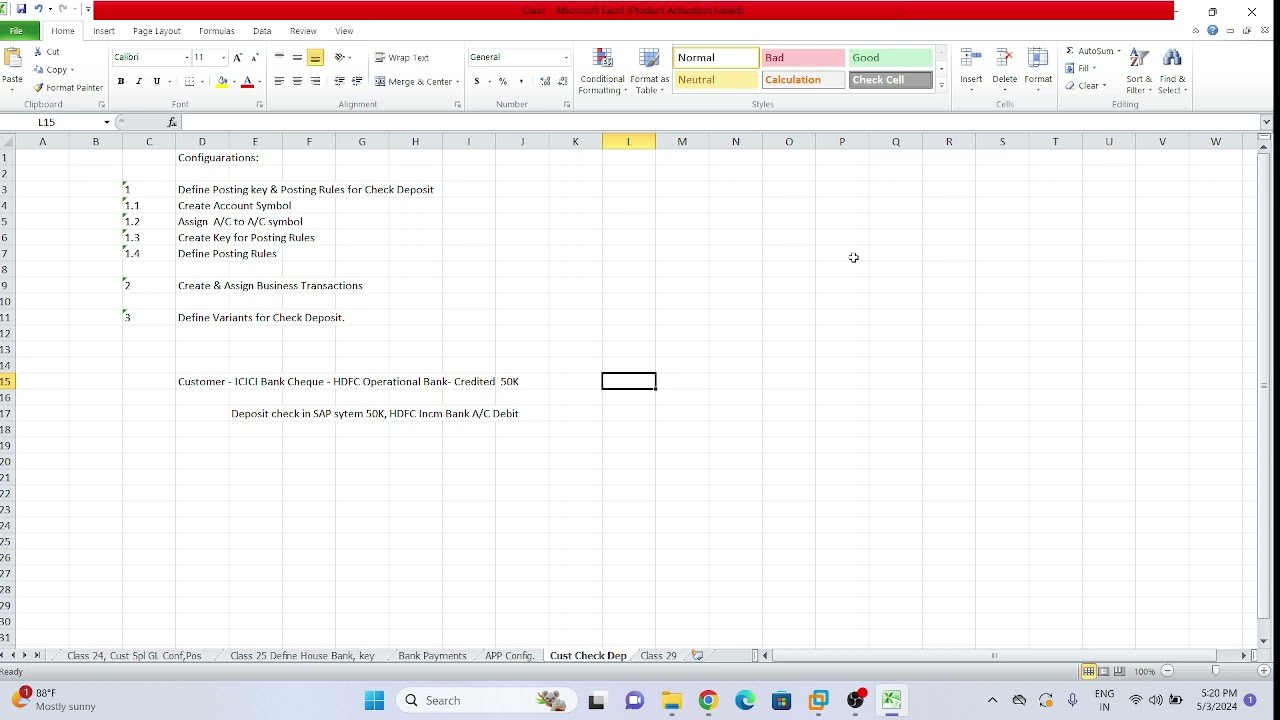Align text right icon

[x=315, y=82]
